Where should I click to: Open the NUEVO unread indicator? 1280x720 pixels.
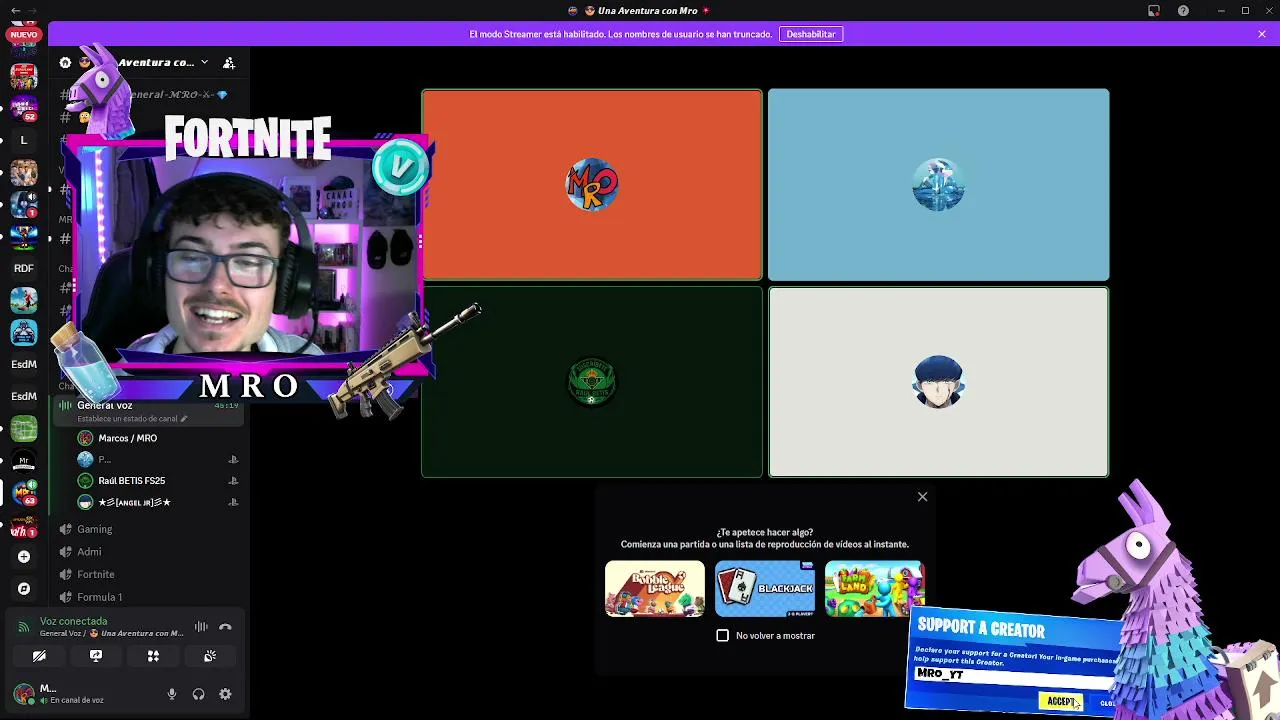tap(24, 34)
